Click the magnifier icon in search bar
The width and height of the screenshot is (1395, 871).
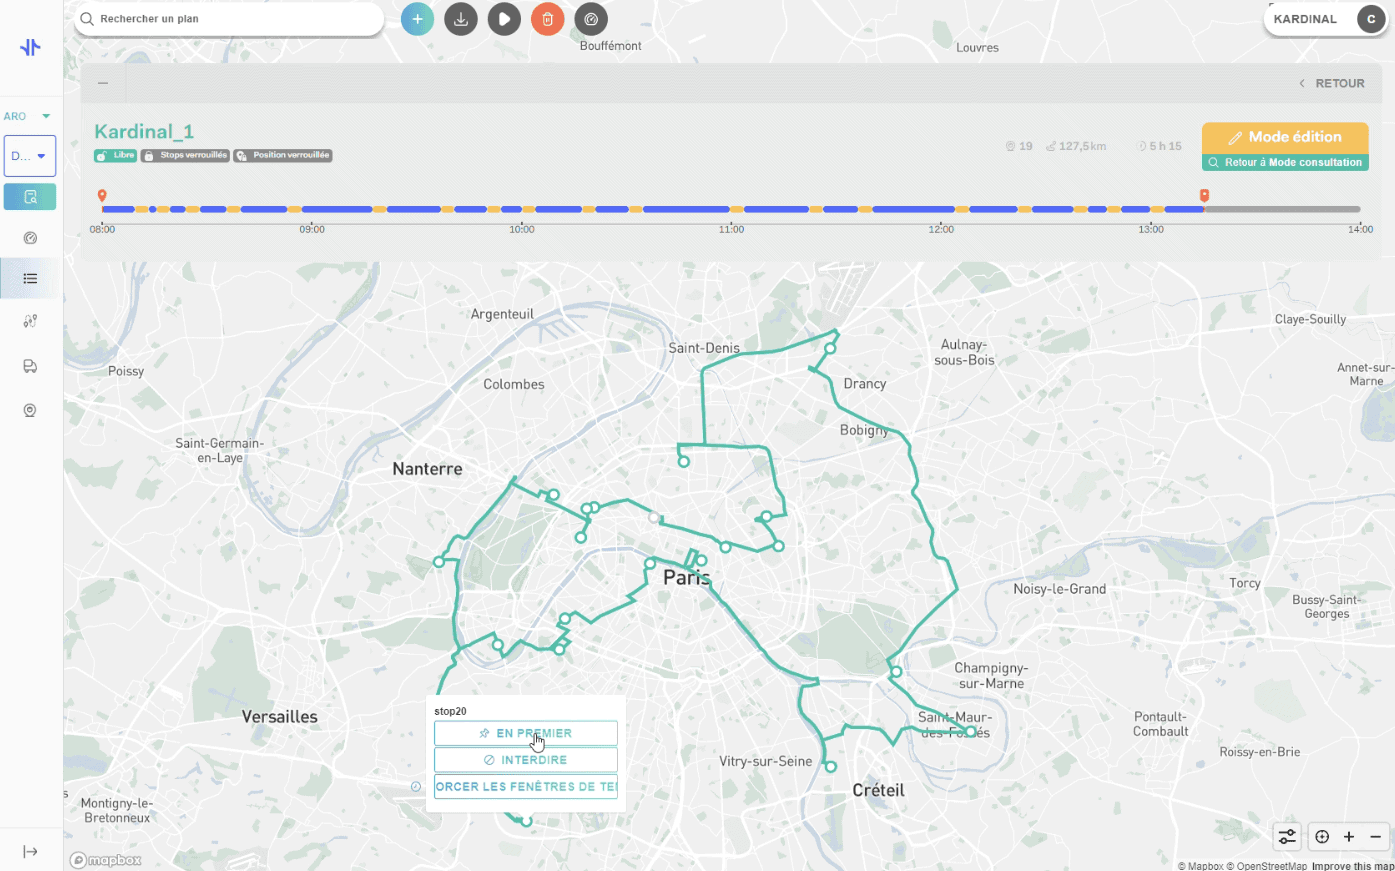click(87, 19)
